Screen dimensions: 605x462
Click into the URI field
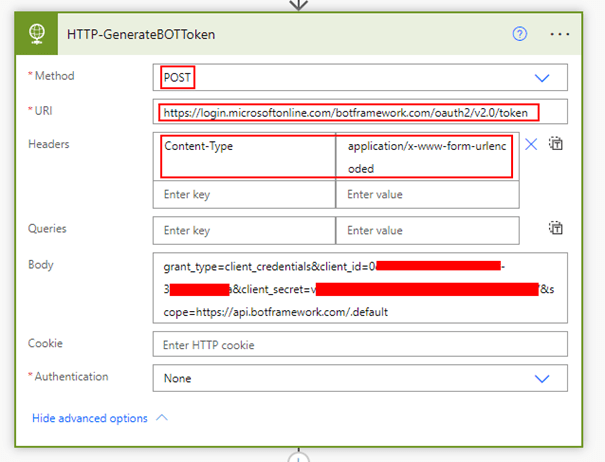pos(360,111)
